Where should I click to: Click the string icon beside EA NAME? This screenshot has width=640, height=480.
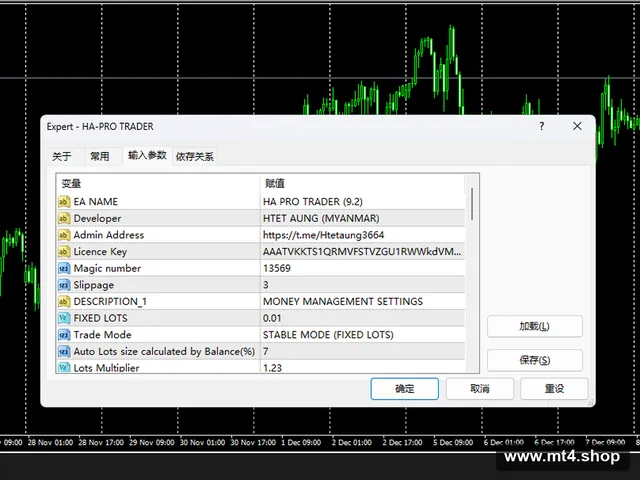[64, 202]
